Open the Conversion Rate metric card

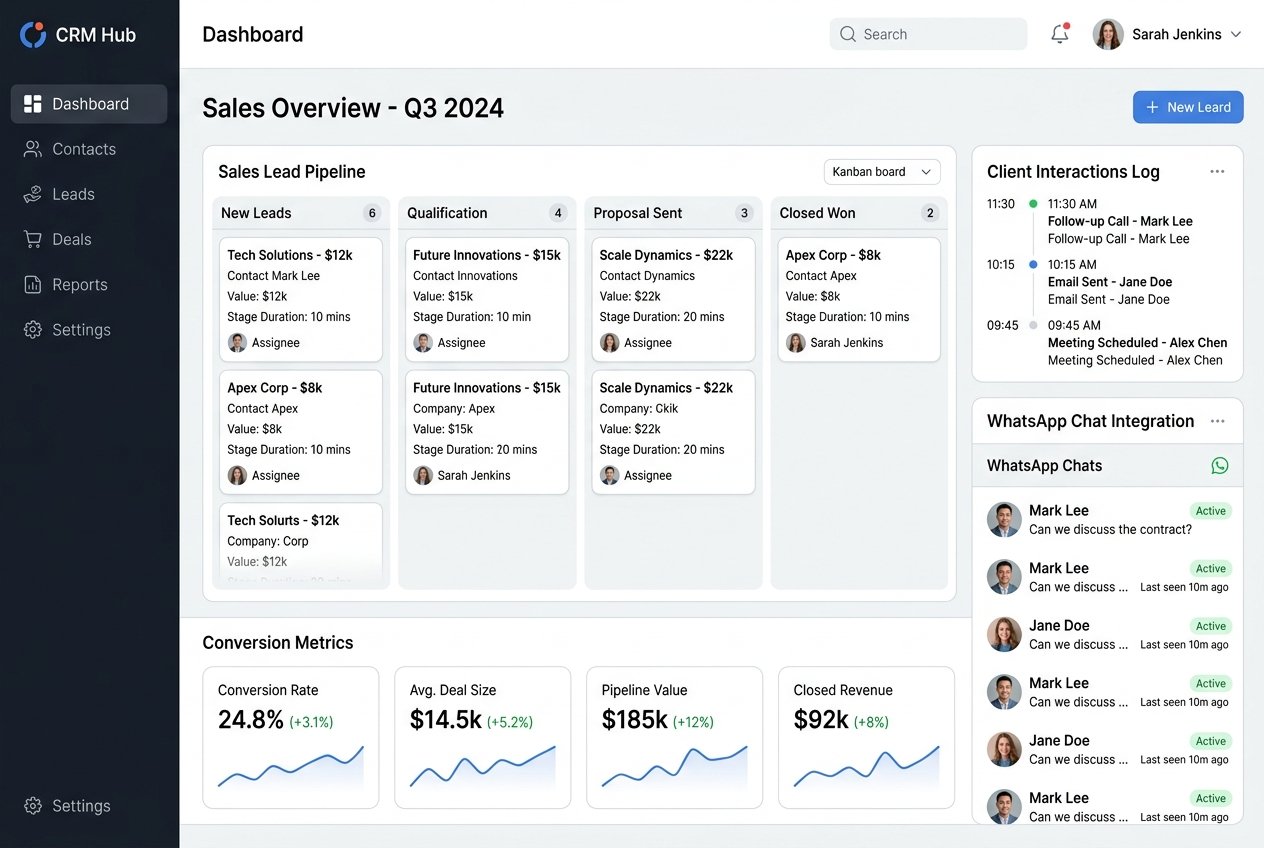(x=291, y=737)
